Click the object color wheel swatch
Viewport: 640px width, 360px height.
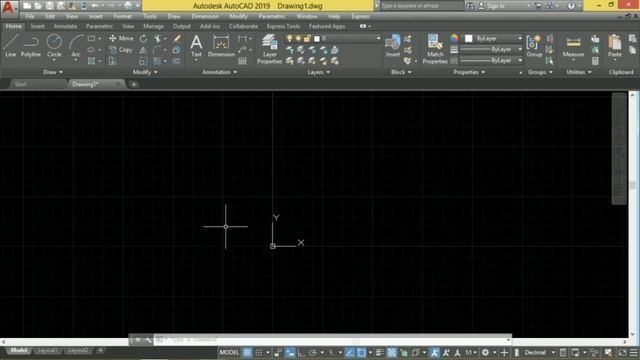(x=454, y=38)
